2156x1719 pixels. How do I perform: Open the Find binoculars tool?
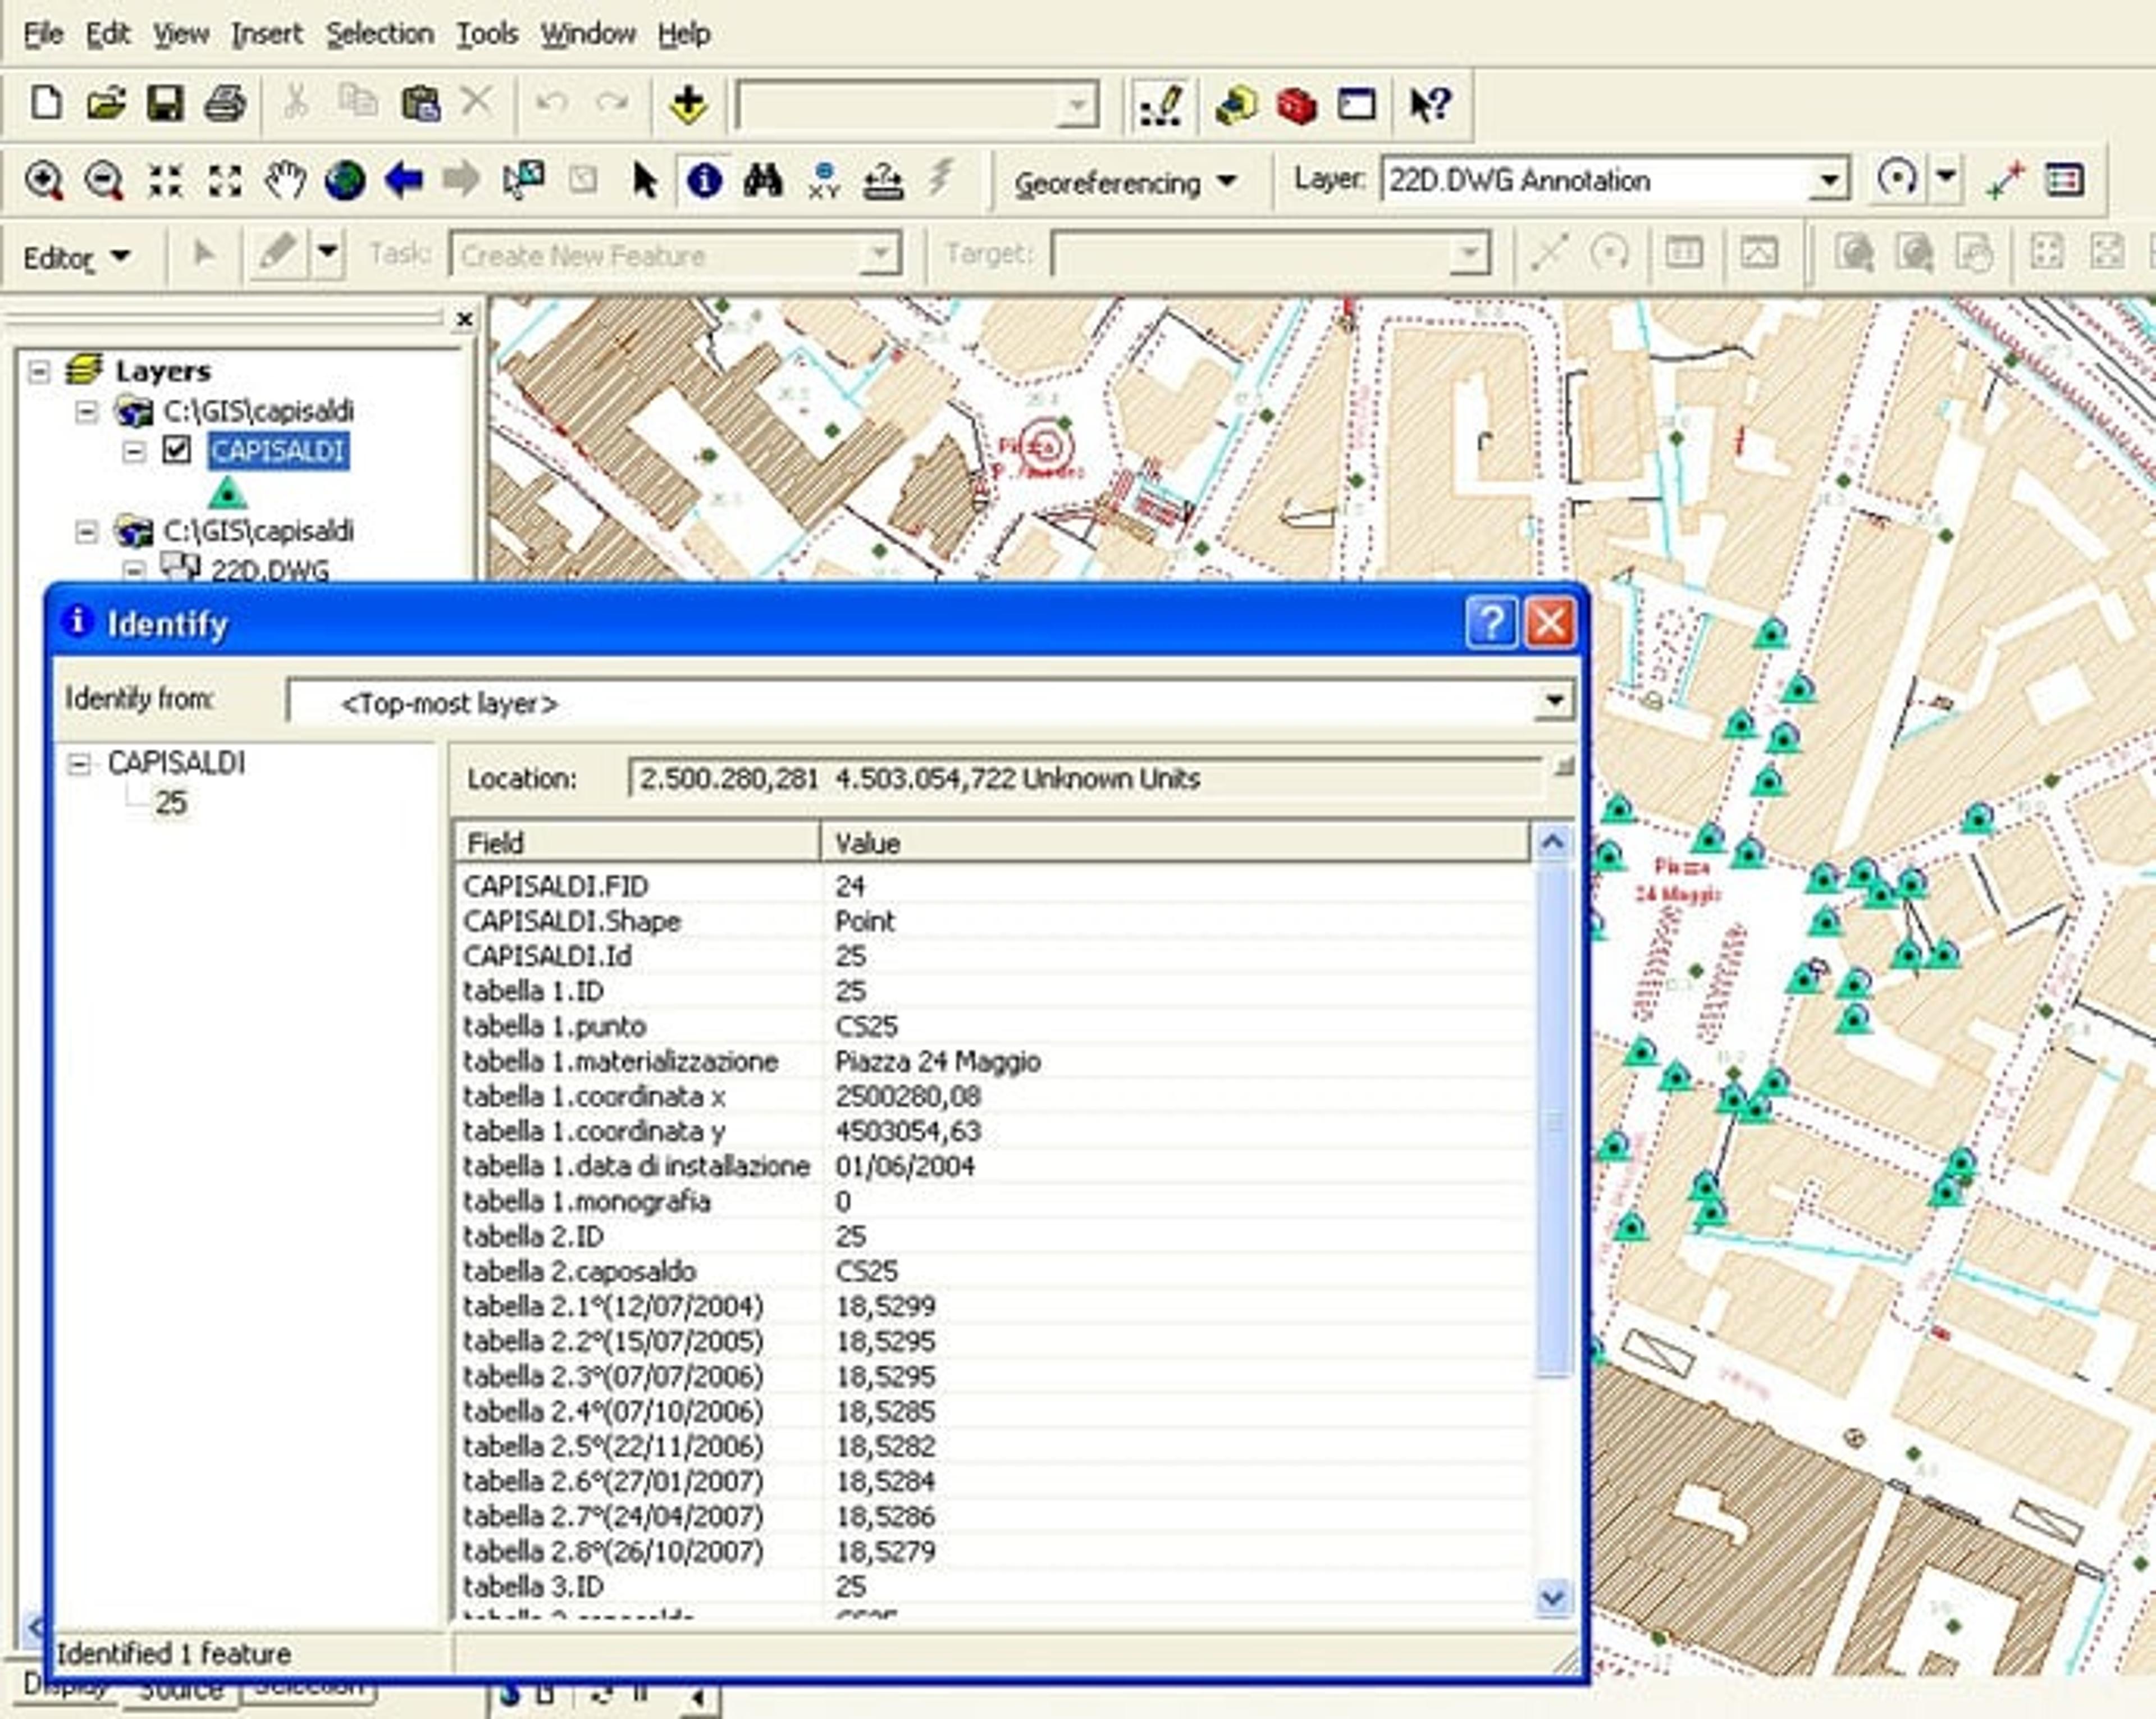[x=763, y=181]
